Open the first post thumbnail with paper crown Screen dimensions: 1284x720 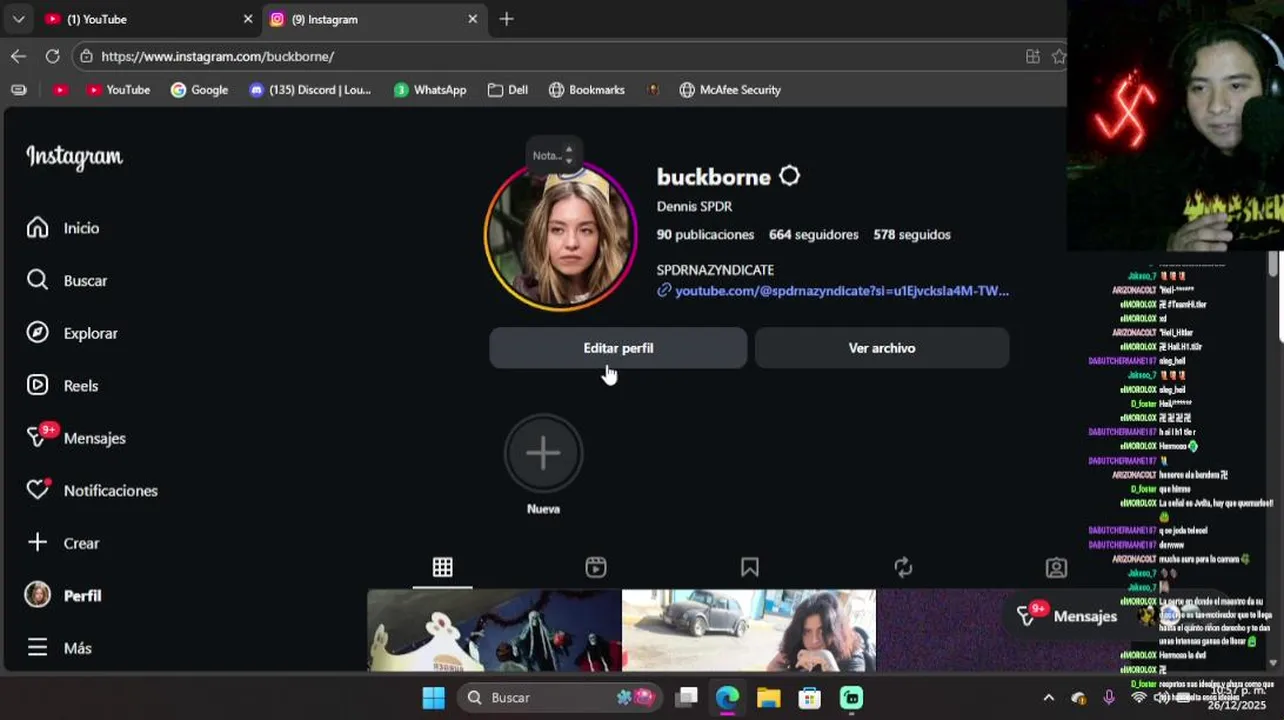click(x=494, y=630)
